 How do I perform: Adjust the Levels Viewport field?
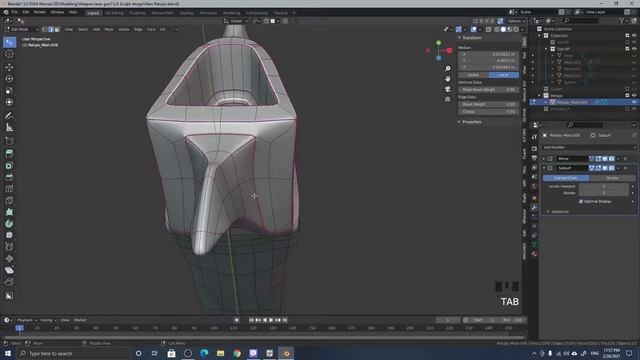tap(604, 187)
